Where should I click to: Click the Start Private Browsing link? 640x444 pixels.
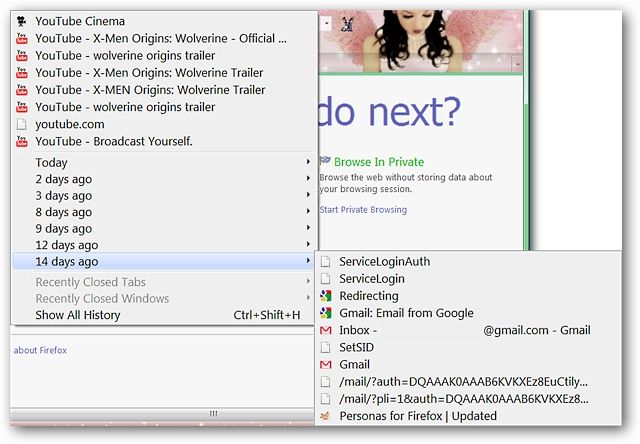pyautogui.click(x=363, y=210)
